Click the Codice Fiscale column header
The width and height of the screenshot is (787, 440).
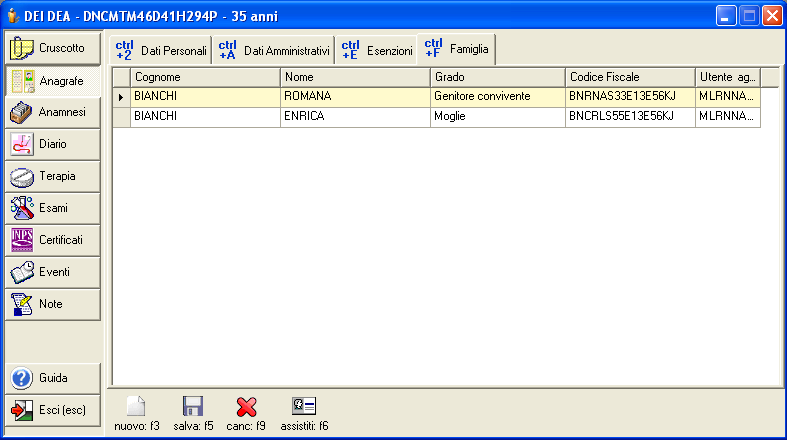629,77
